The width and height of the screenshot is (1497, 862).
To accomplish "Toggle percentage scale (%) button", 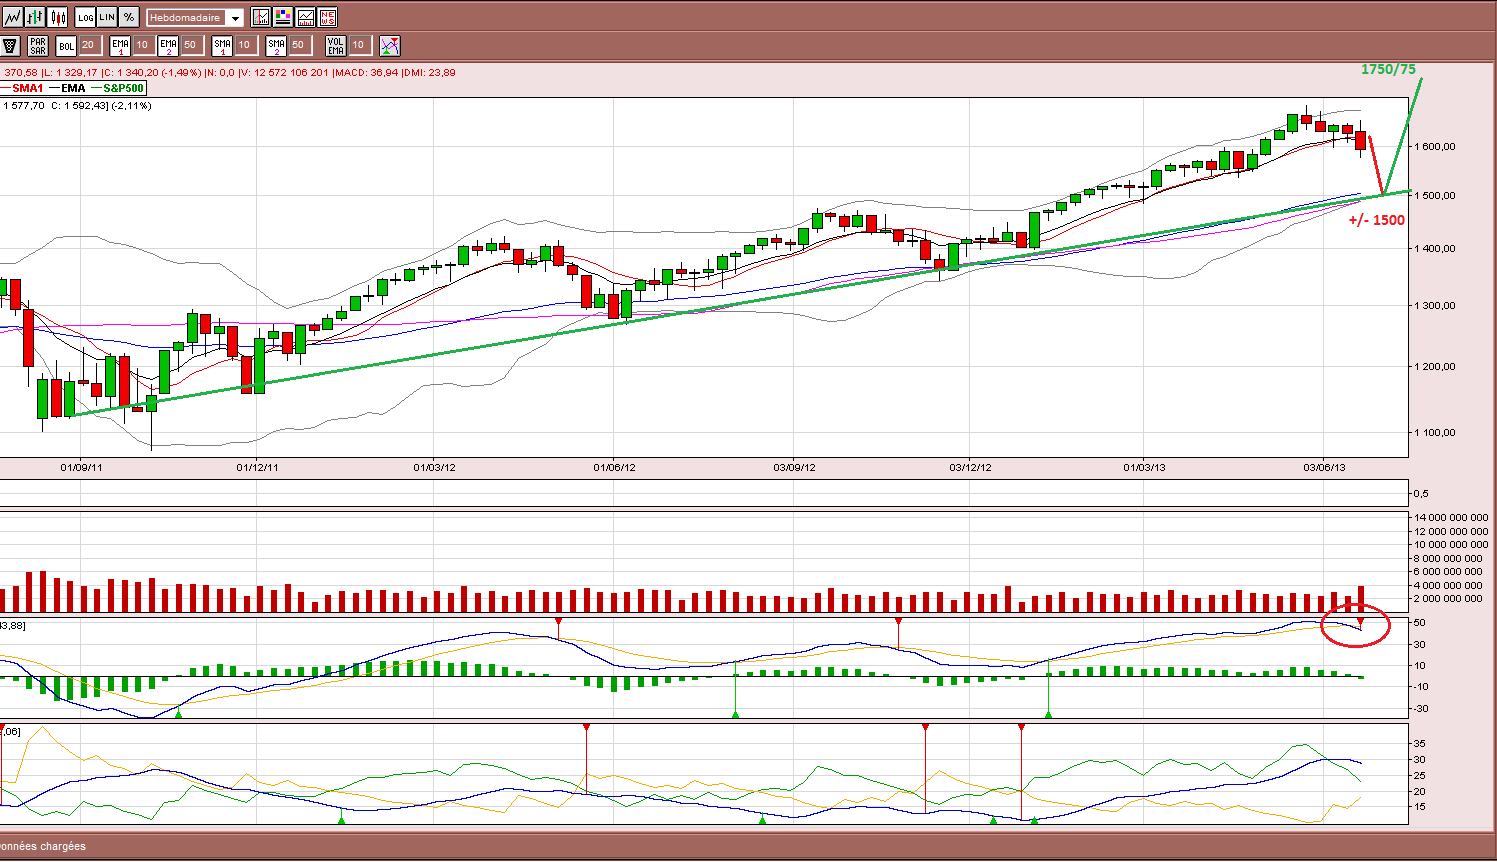I will (129, 17).
